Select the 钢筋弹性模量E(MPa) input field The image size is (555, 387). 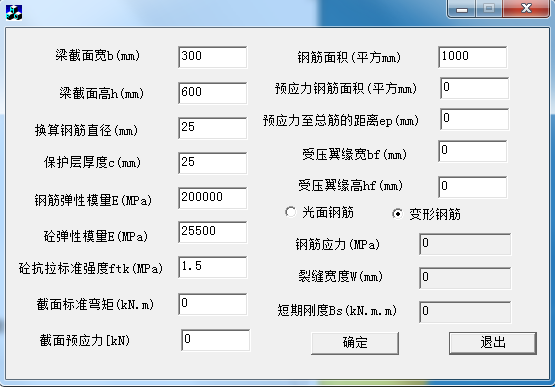click(213, 198)
